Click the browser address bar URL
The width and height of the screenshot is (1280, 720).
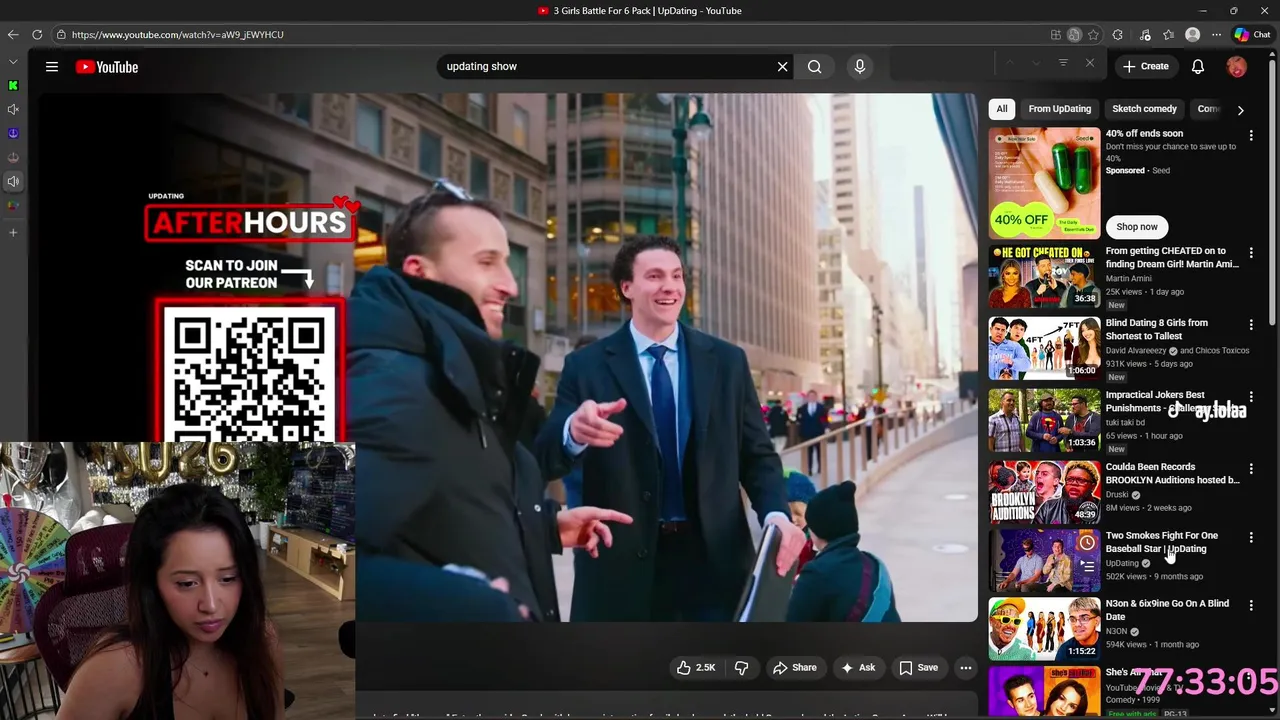tap(178, 35)
